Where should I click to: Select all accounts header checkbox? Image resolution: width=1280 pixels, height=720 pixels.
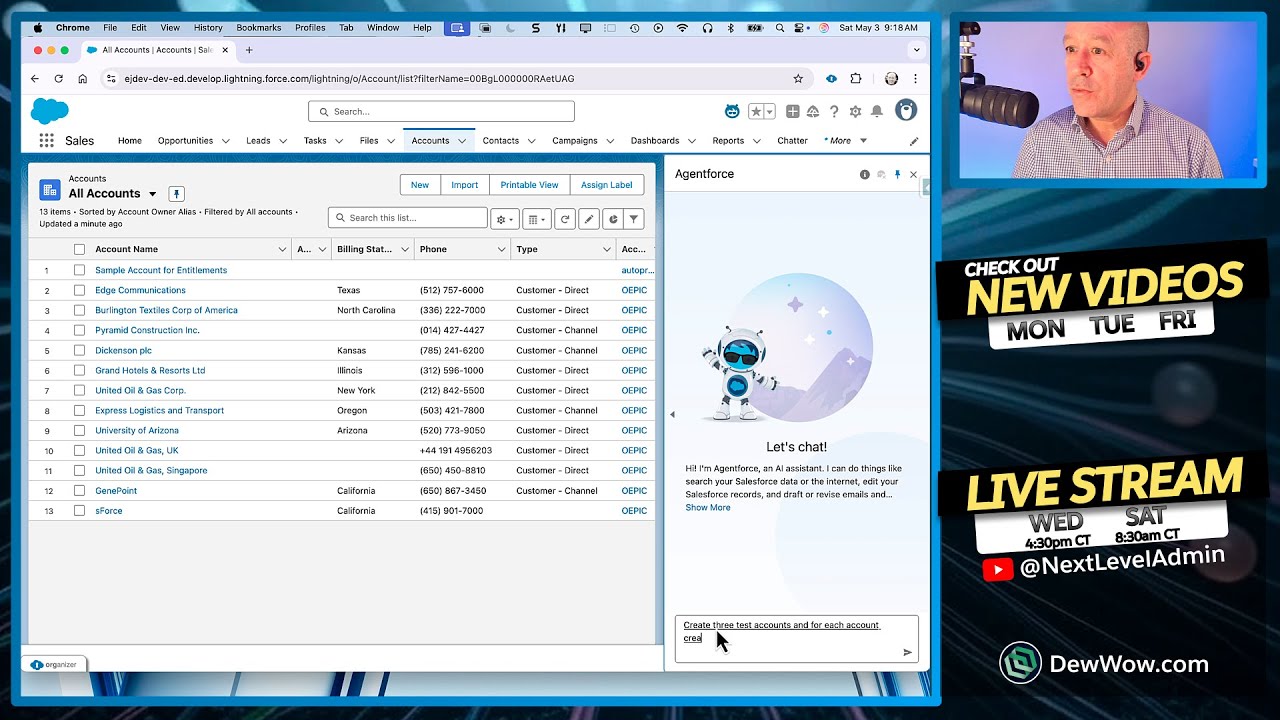79,249
